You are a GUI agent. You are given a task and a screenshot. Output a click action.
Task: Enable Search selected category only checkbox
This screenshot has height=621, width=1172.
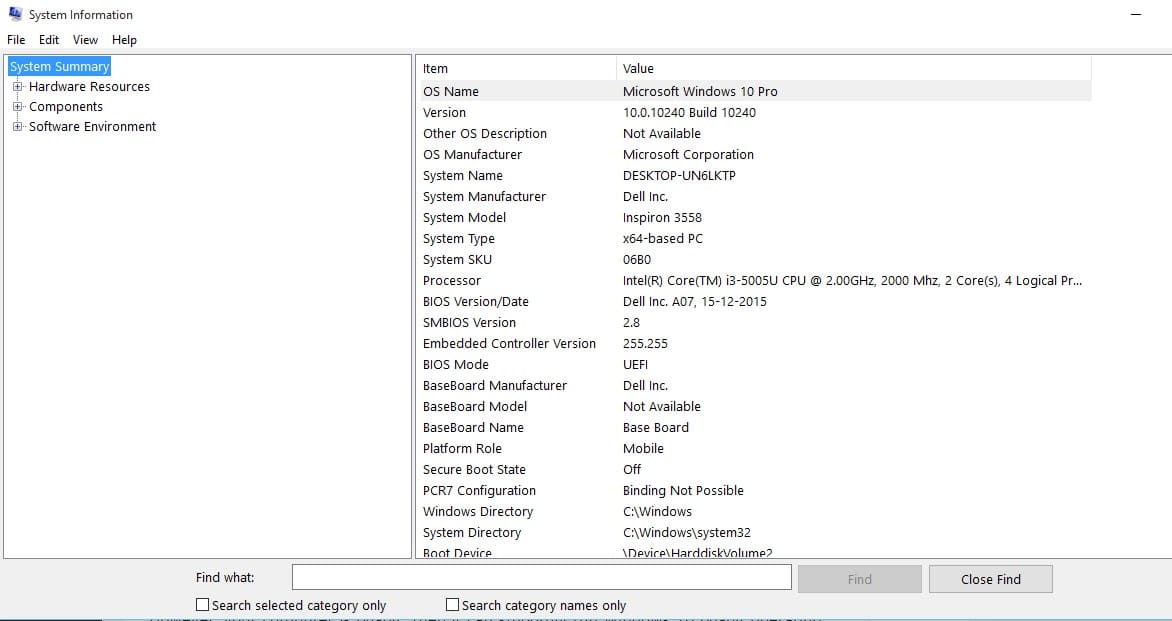203,605
